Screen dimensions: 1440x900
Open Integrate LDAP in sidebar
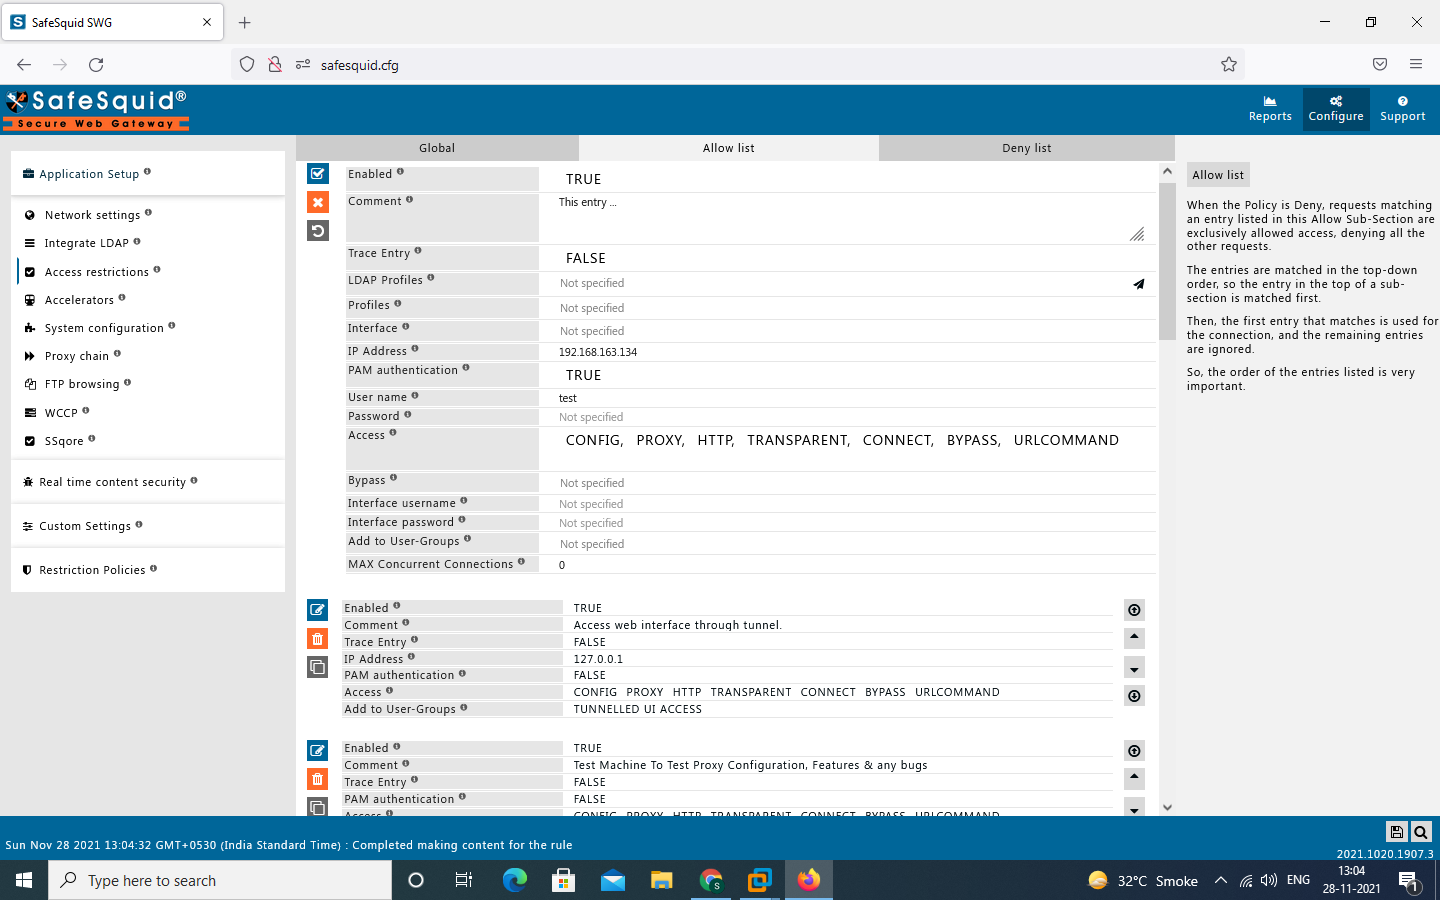click(86, 243)
